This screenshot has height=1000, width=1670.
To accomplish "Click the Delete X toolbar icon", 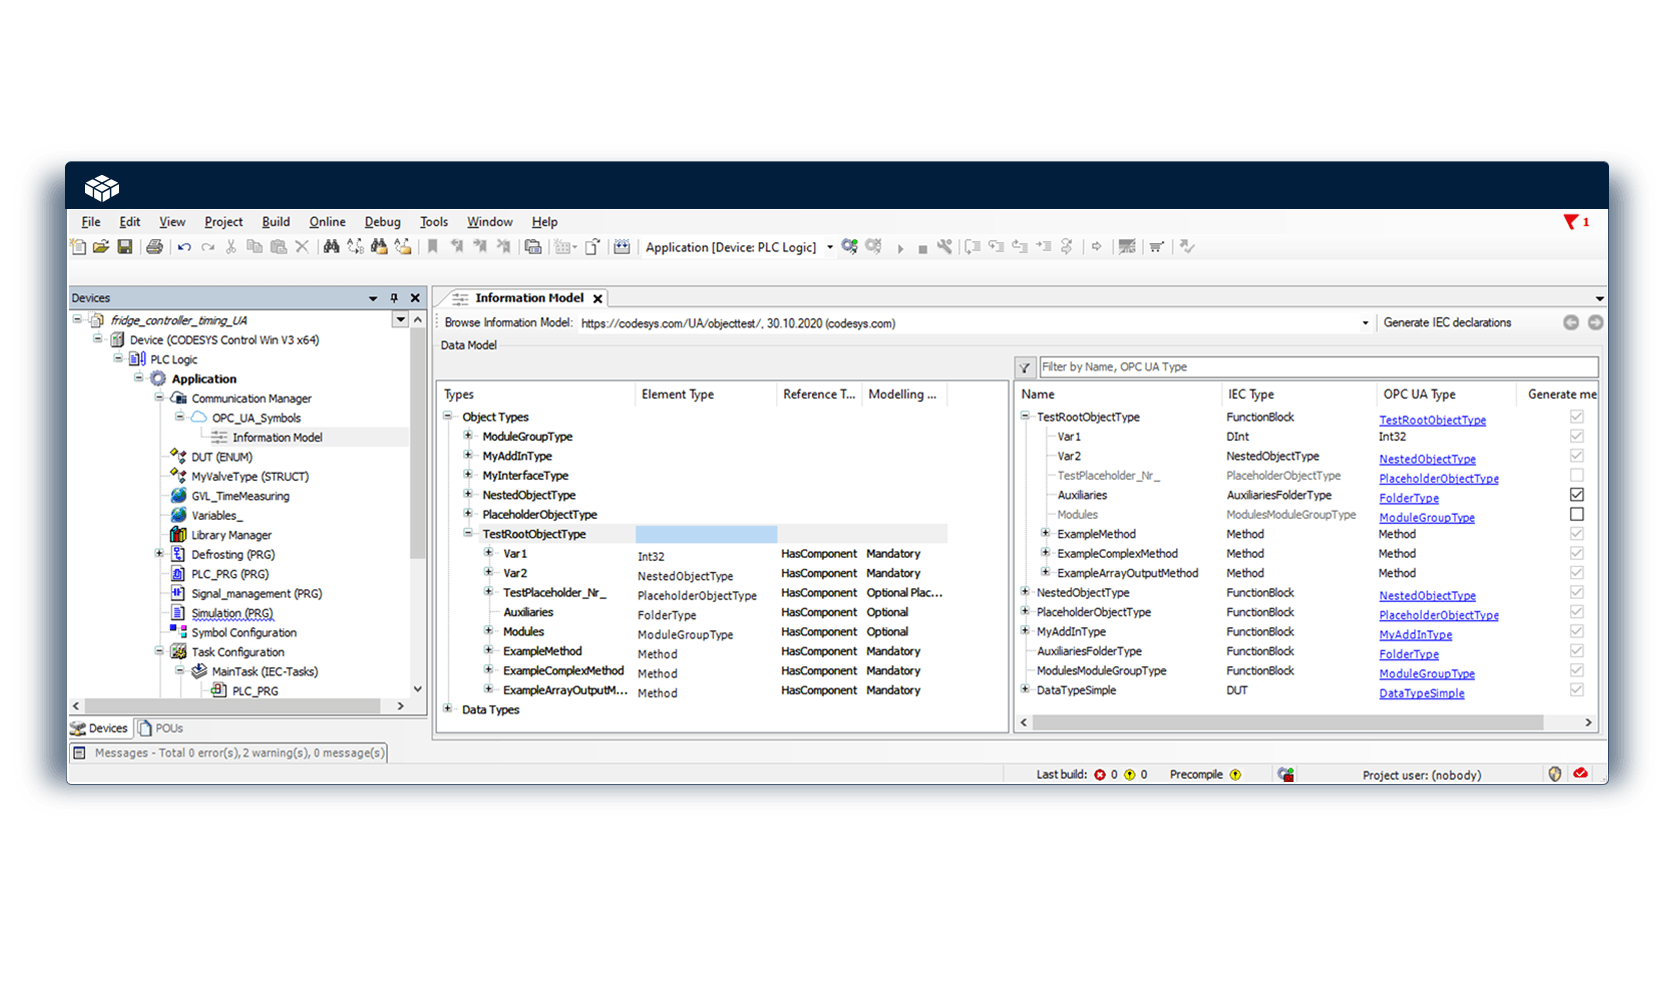I will (x=302, y=247).
